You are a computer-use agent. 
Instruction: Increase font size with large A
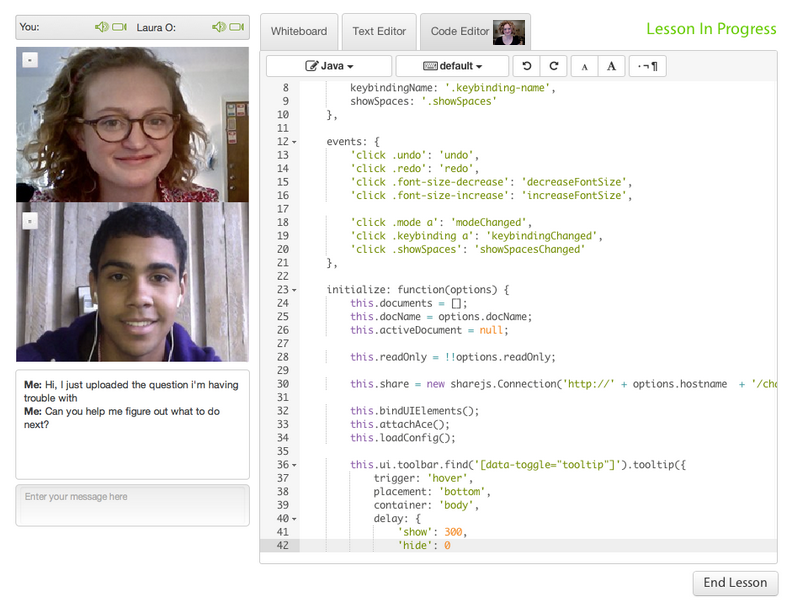point(611,66)
